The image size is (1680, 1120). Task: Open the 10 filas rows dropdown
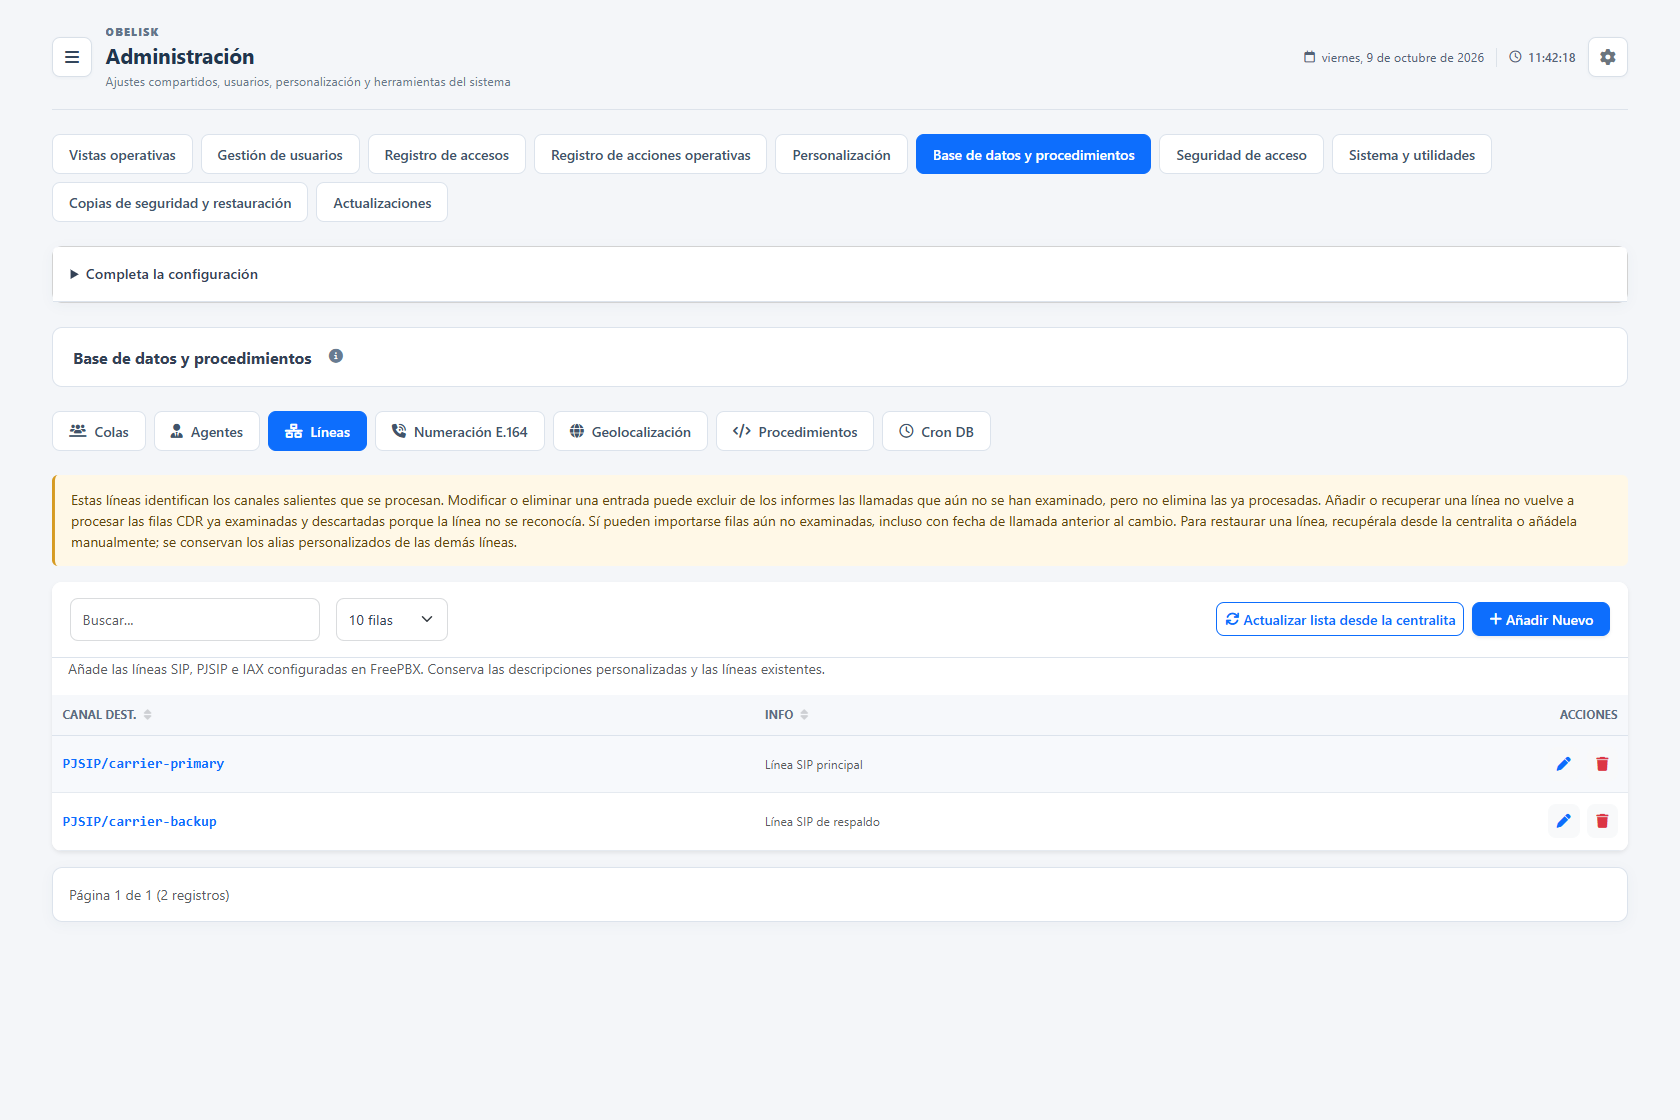392,620
